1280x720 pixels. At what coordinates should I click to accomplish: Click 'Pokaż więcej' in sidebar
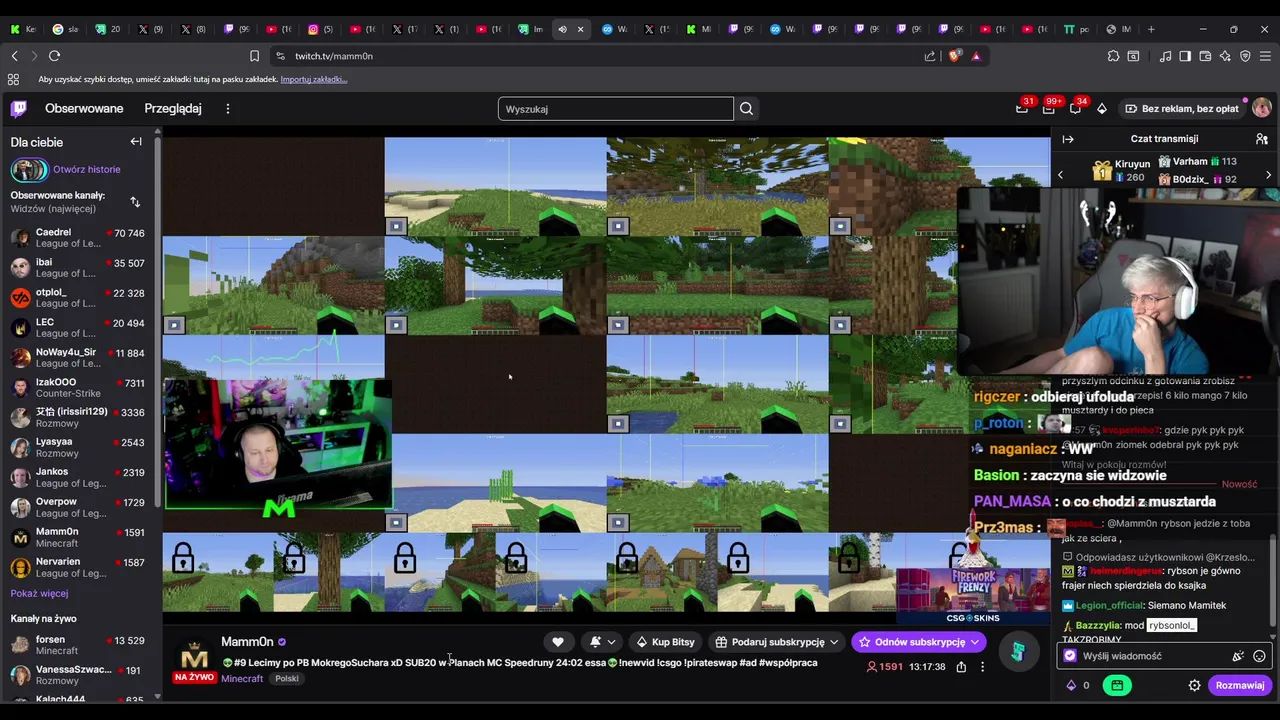[39, 593]
